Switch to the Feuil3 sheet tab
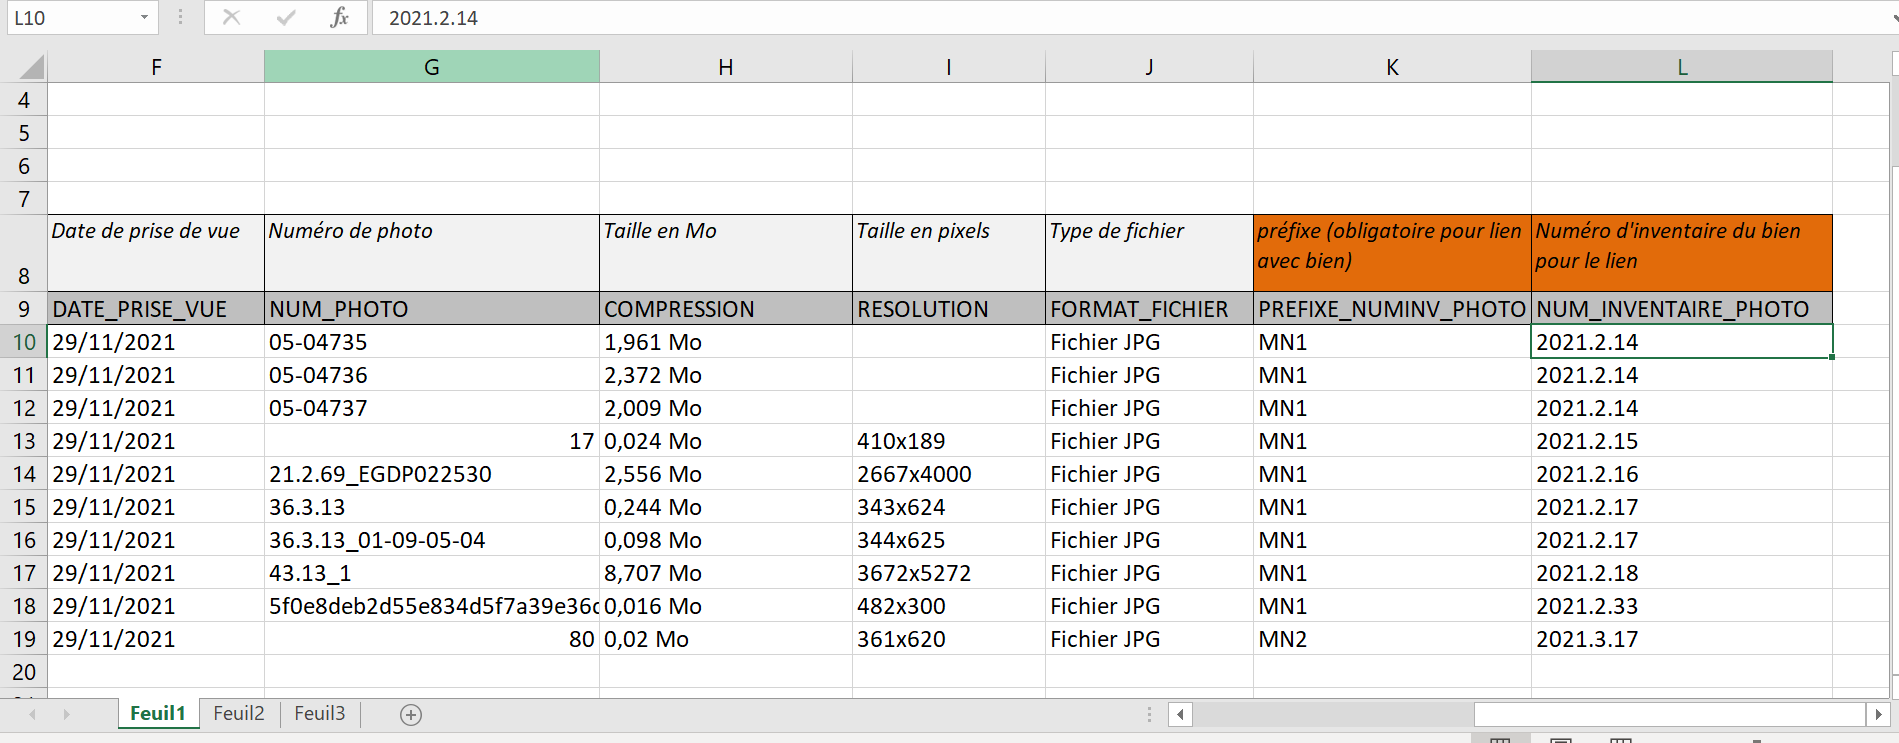Viewport: 1899px width, 743px height. (320, 713)
